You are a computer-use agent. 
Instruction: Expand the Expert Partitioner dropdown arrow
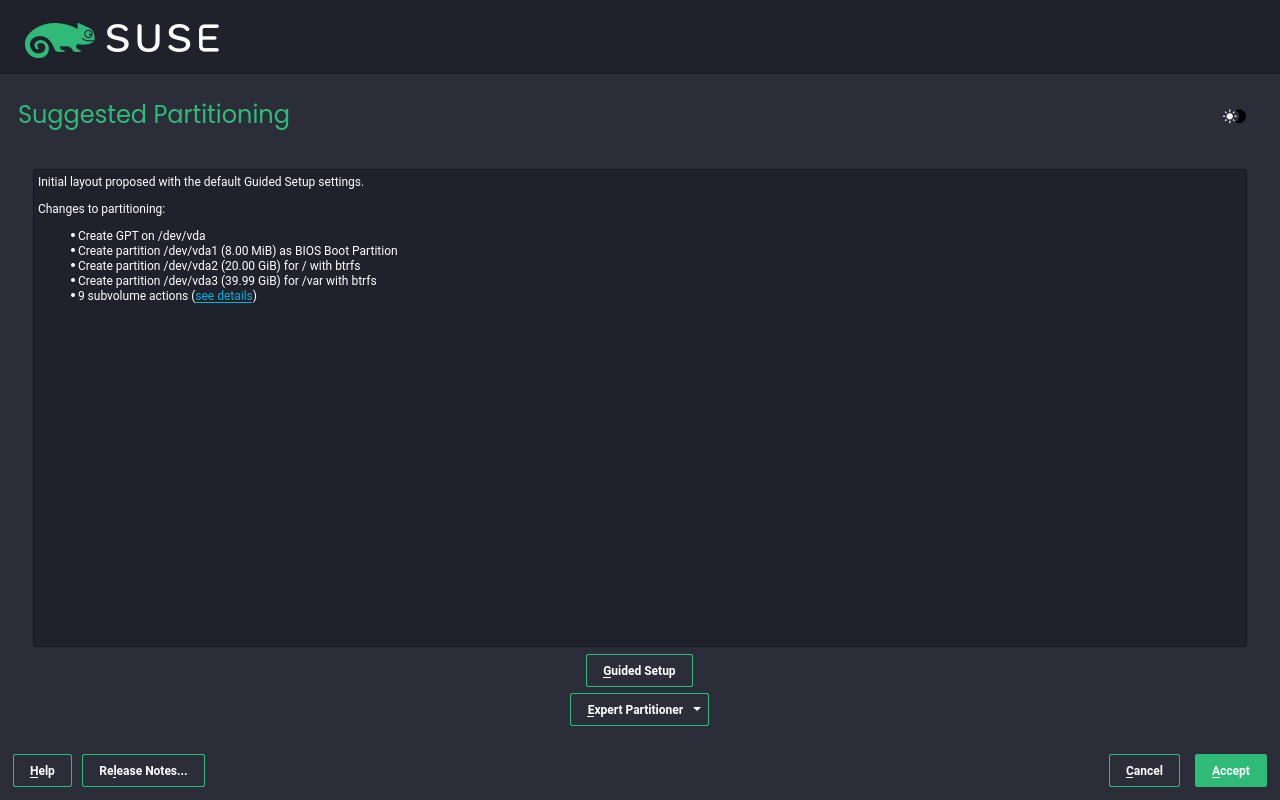(697, 709)
